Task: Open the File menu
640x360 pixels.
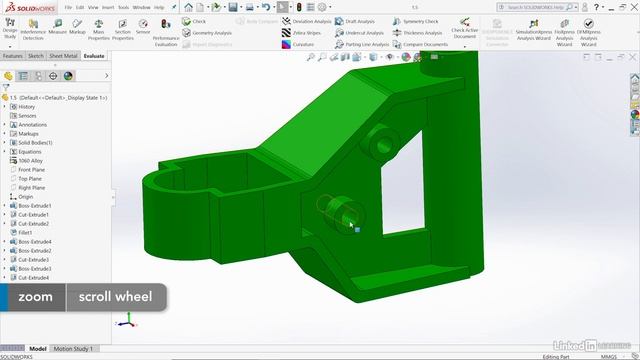Action: pos(68,7)
